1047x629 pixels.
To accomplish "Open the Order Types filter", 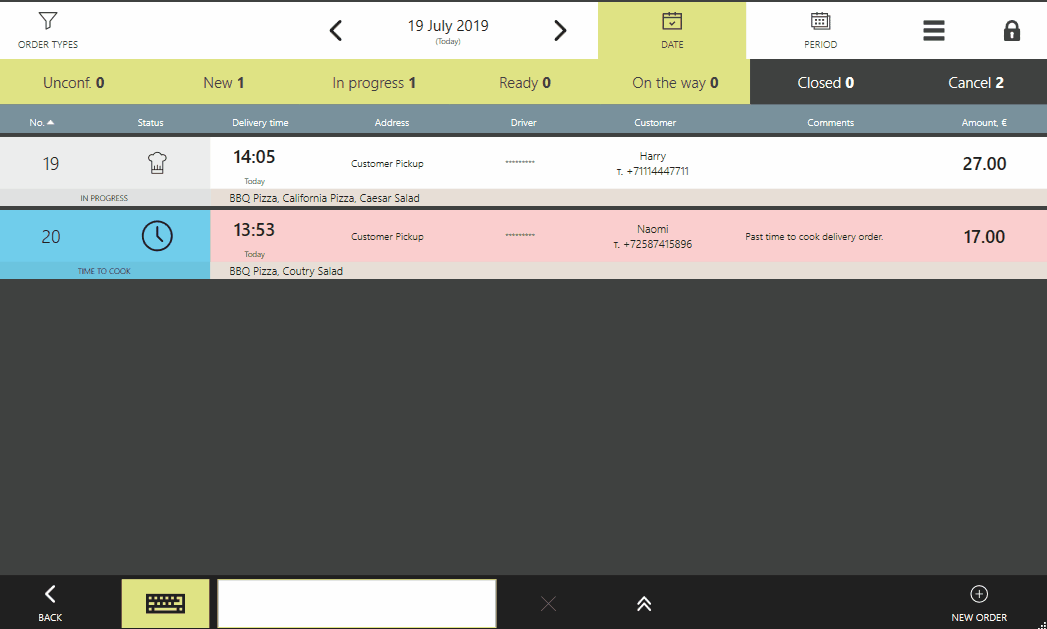I will (x=48, y=30).
